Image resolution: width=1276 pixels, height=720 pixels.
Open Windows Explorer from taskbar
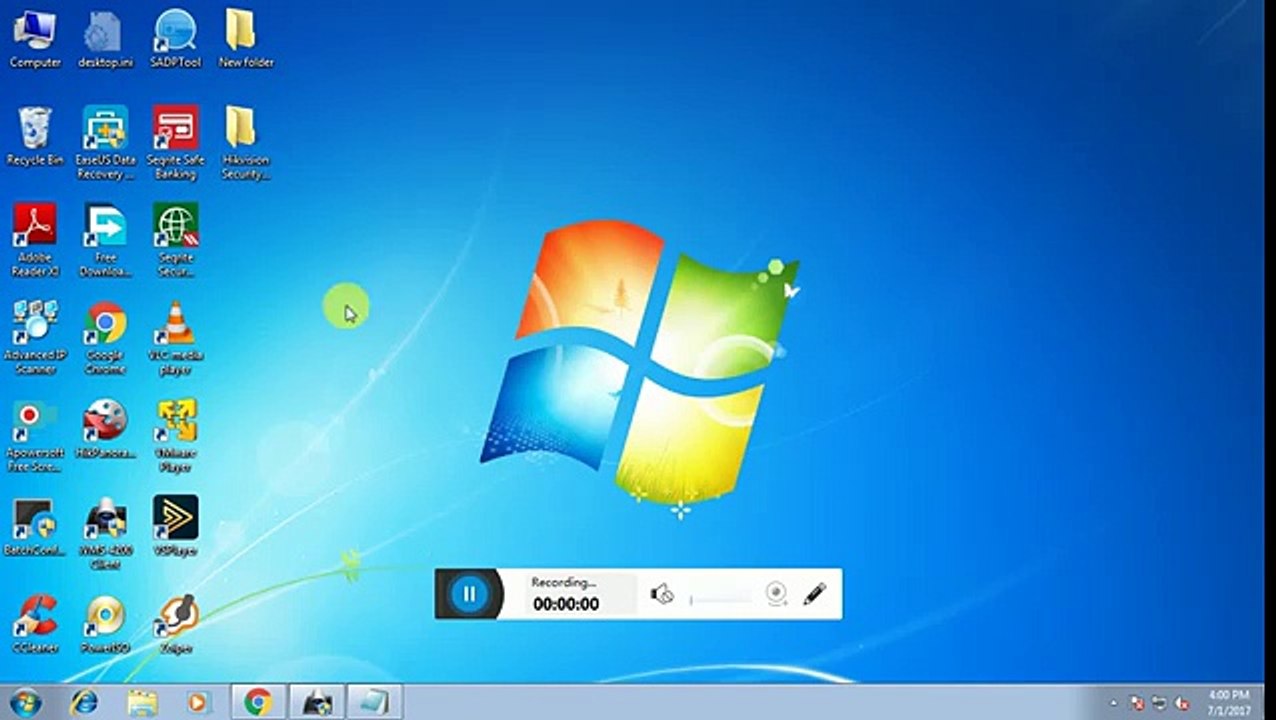[x=142, y=702]
